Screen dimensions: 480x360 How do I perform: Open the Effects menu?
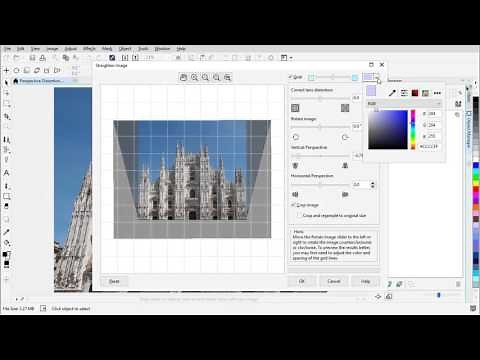tap(89, 49)
